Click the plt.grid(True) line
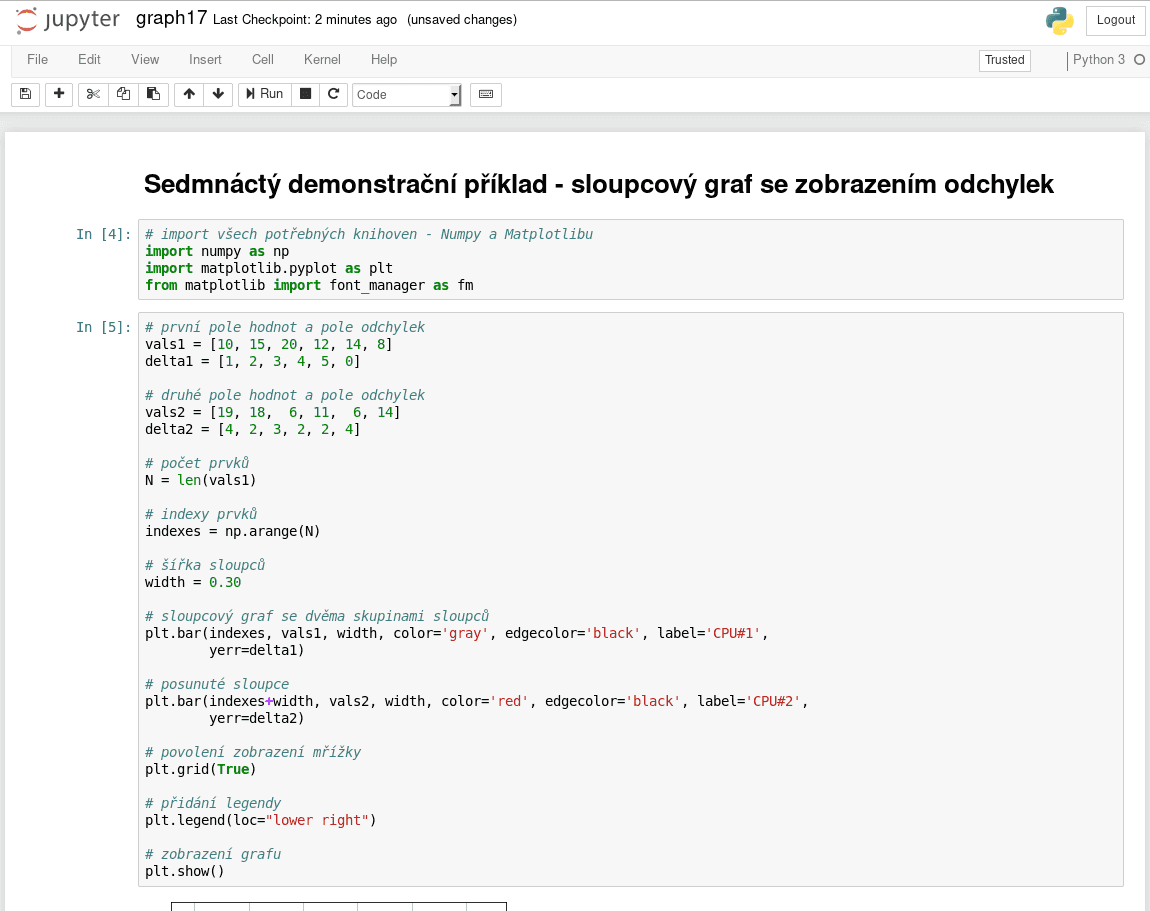The image size is (1150, 911). 200,769
